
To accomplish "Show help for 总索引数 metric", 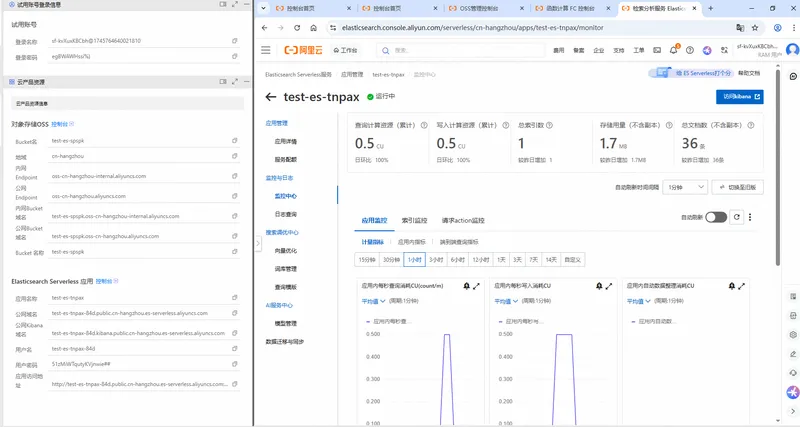I will [x=549, y=125].
